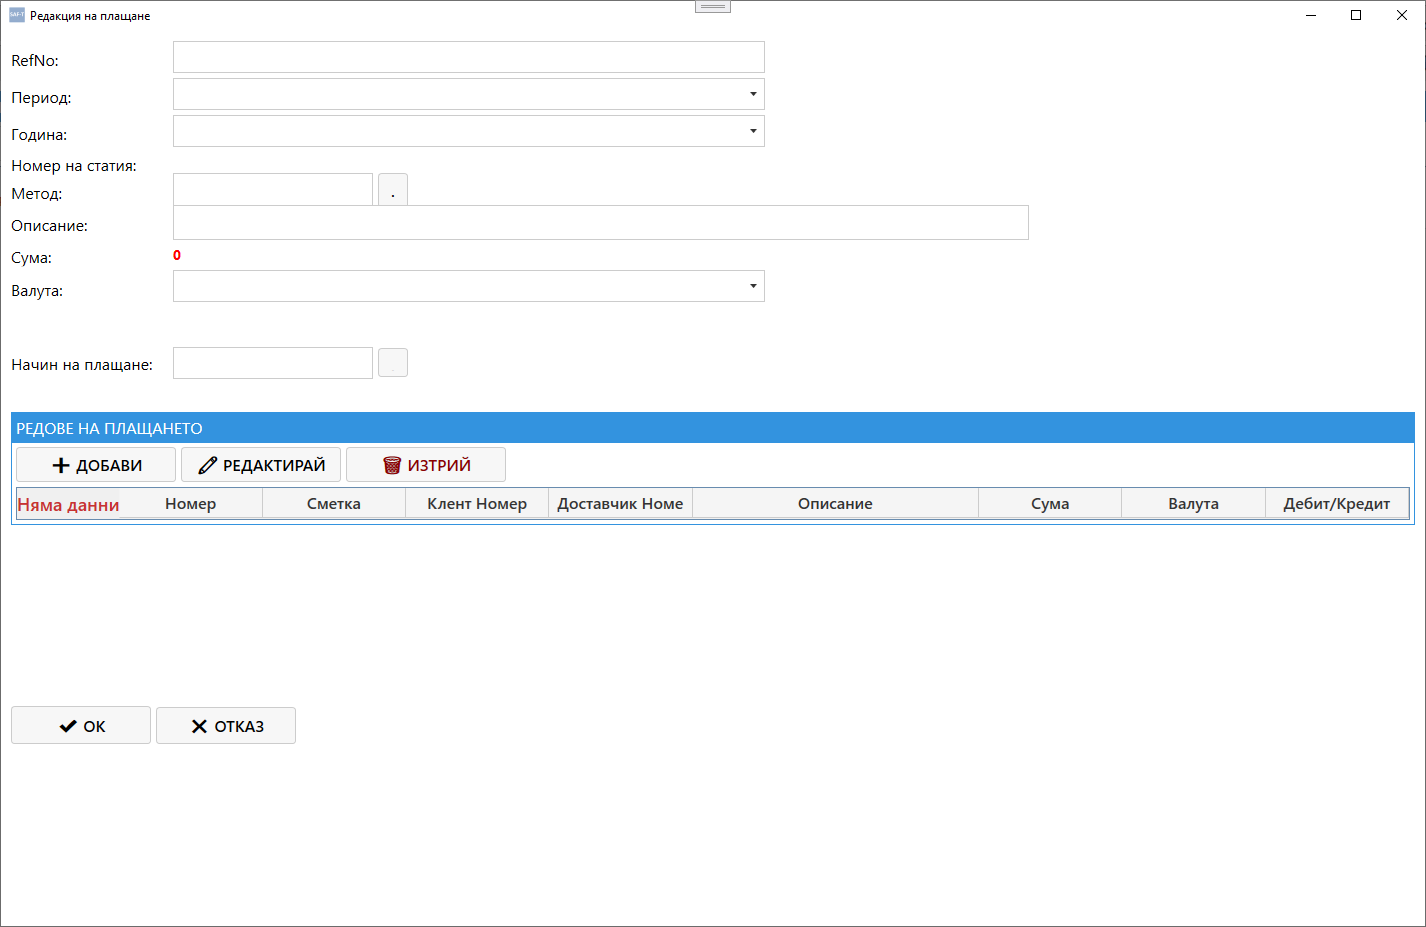Click the RefNo input field
The width and height of the screenshot is (1426, 927).
(468, 57)
